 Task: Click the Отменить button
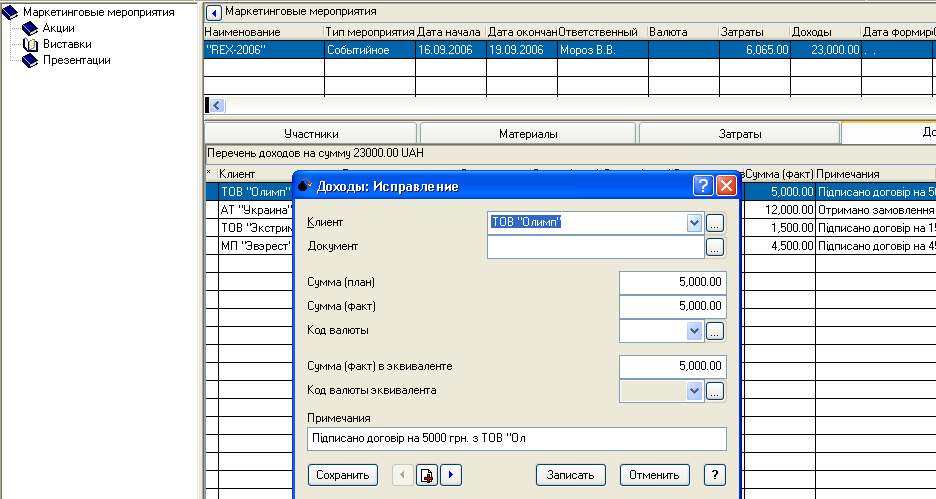[x=655, y=475]
